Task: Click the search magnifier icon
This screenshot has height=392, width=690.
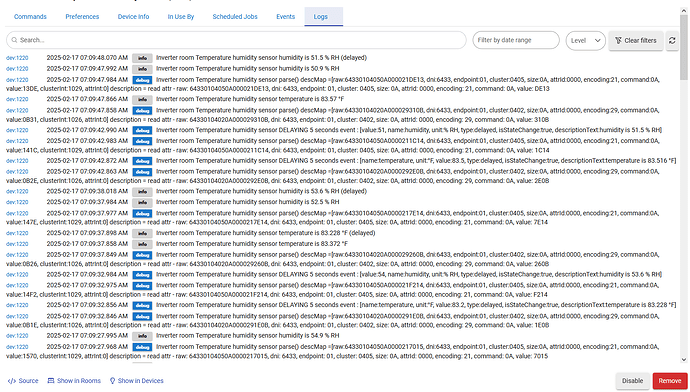Action: 15,40
